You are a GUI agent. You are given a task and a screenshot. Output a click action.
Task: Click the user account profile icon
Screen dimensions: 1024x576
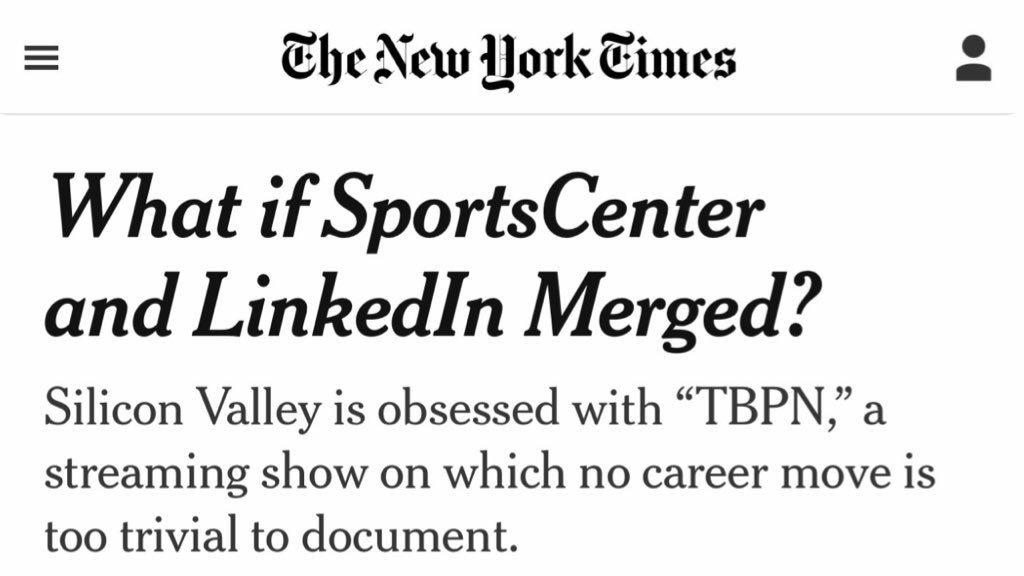(x=972, y=58)
